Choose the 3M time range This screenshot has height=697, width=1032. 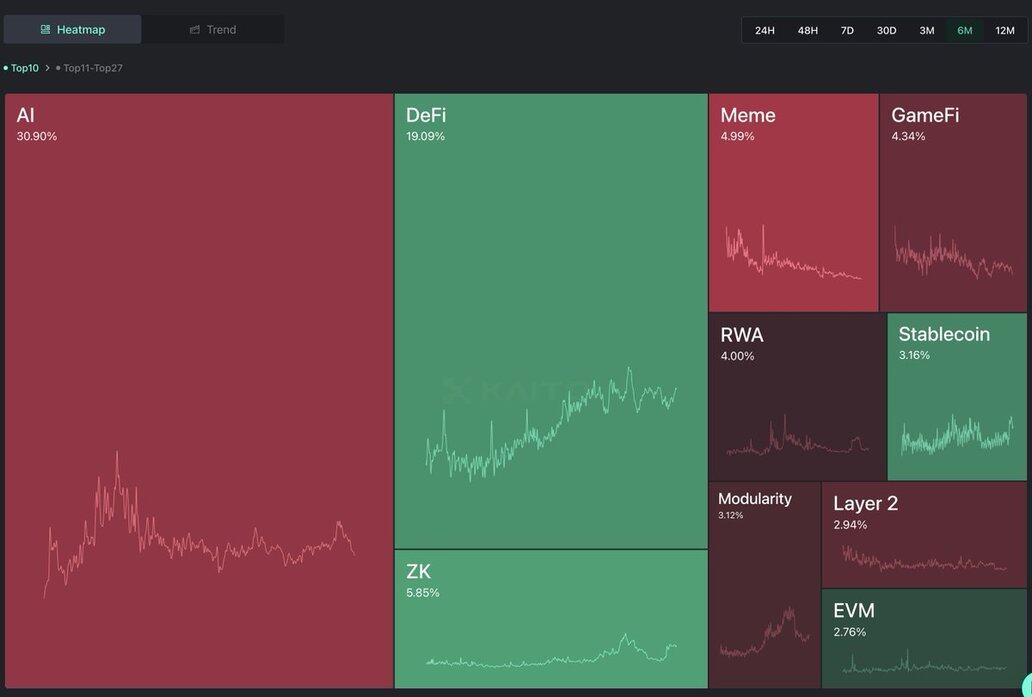(x=927, y=30)
